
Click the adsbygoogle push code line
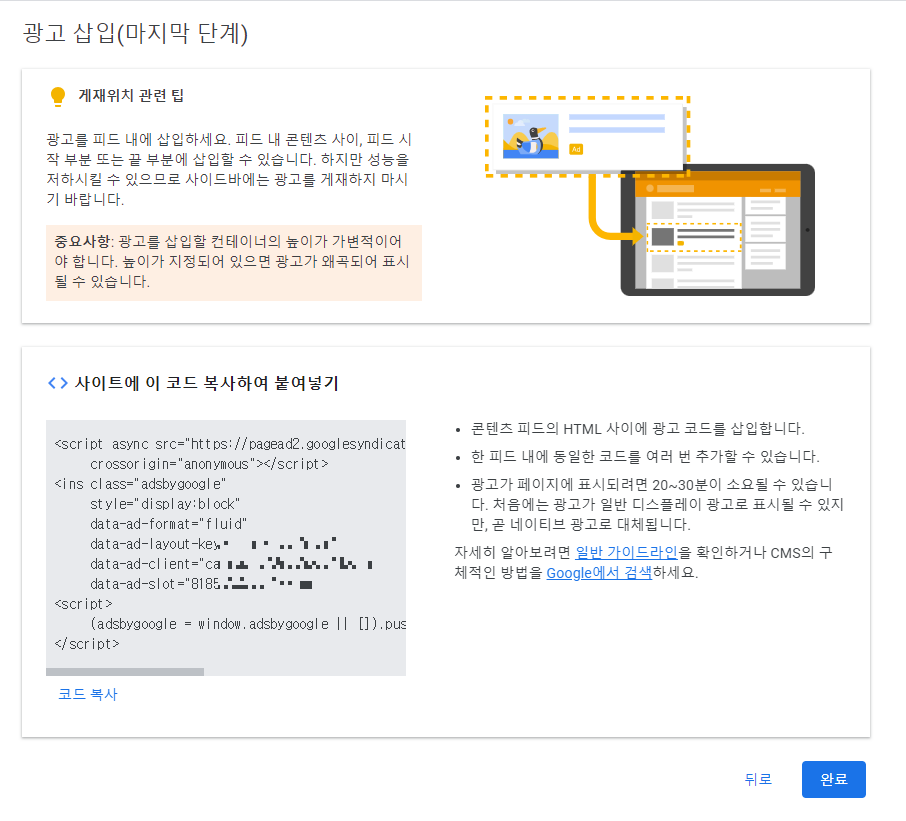pyautogui.click(x=248, y=623)
